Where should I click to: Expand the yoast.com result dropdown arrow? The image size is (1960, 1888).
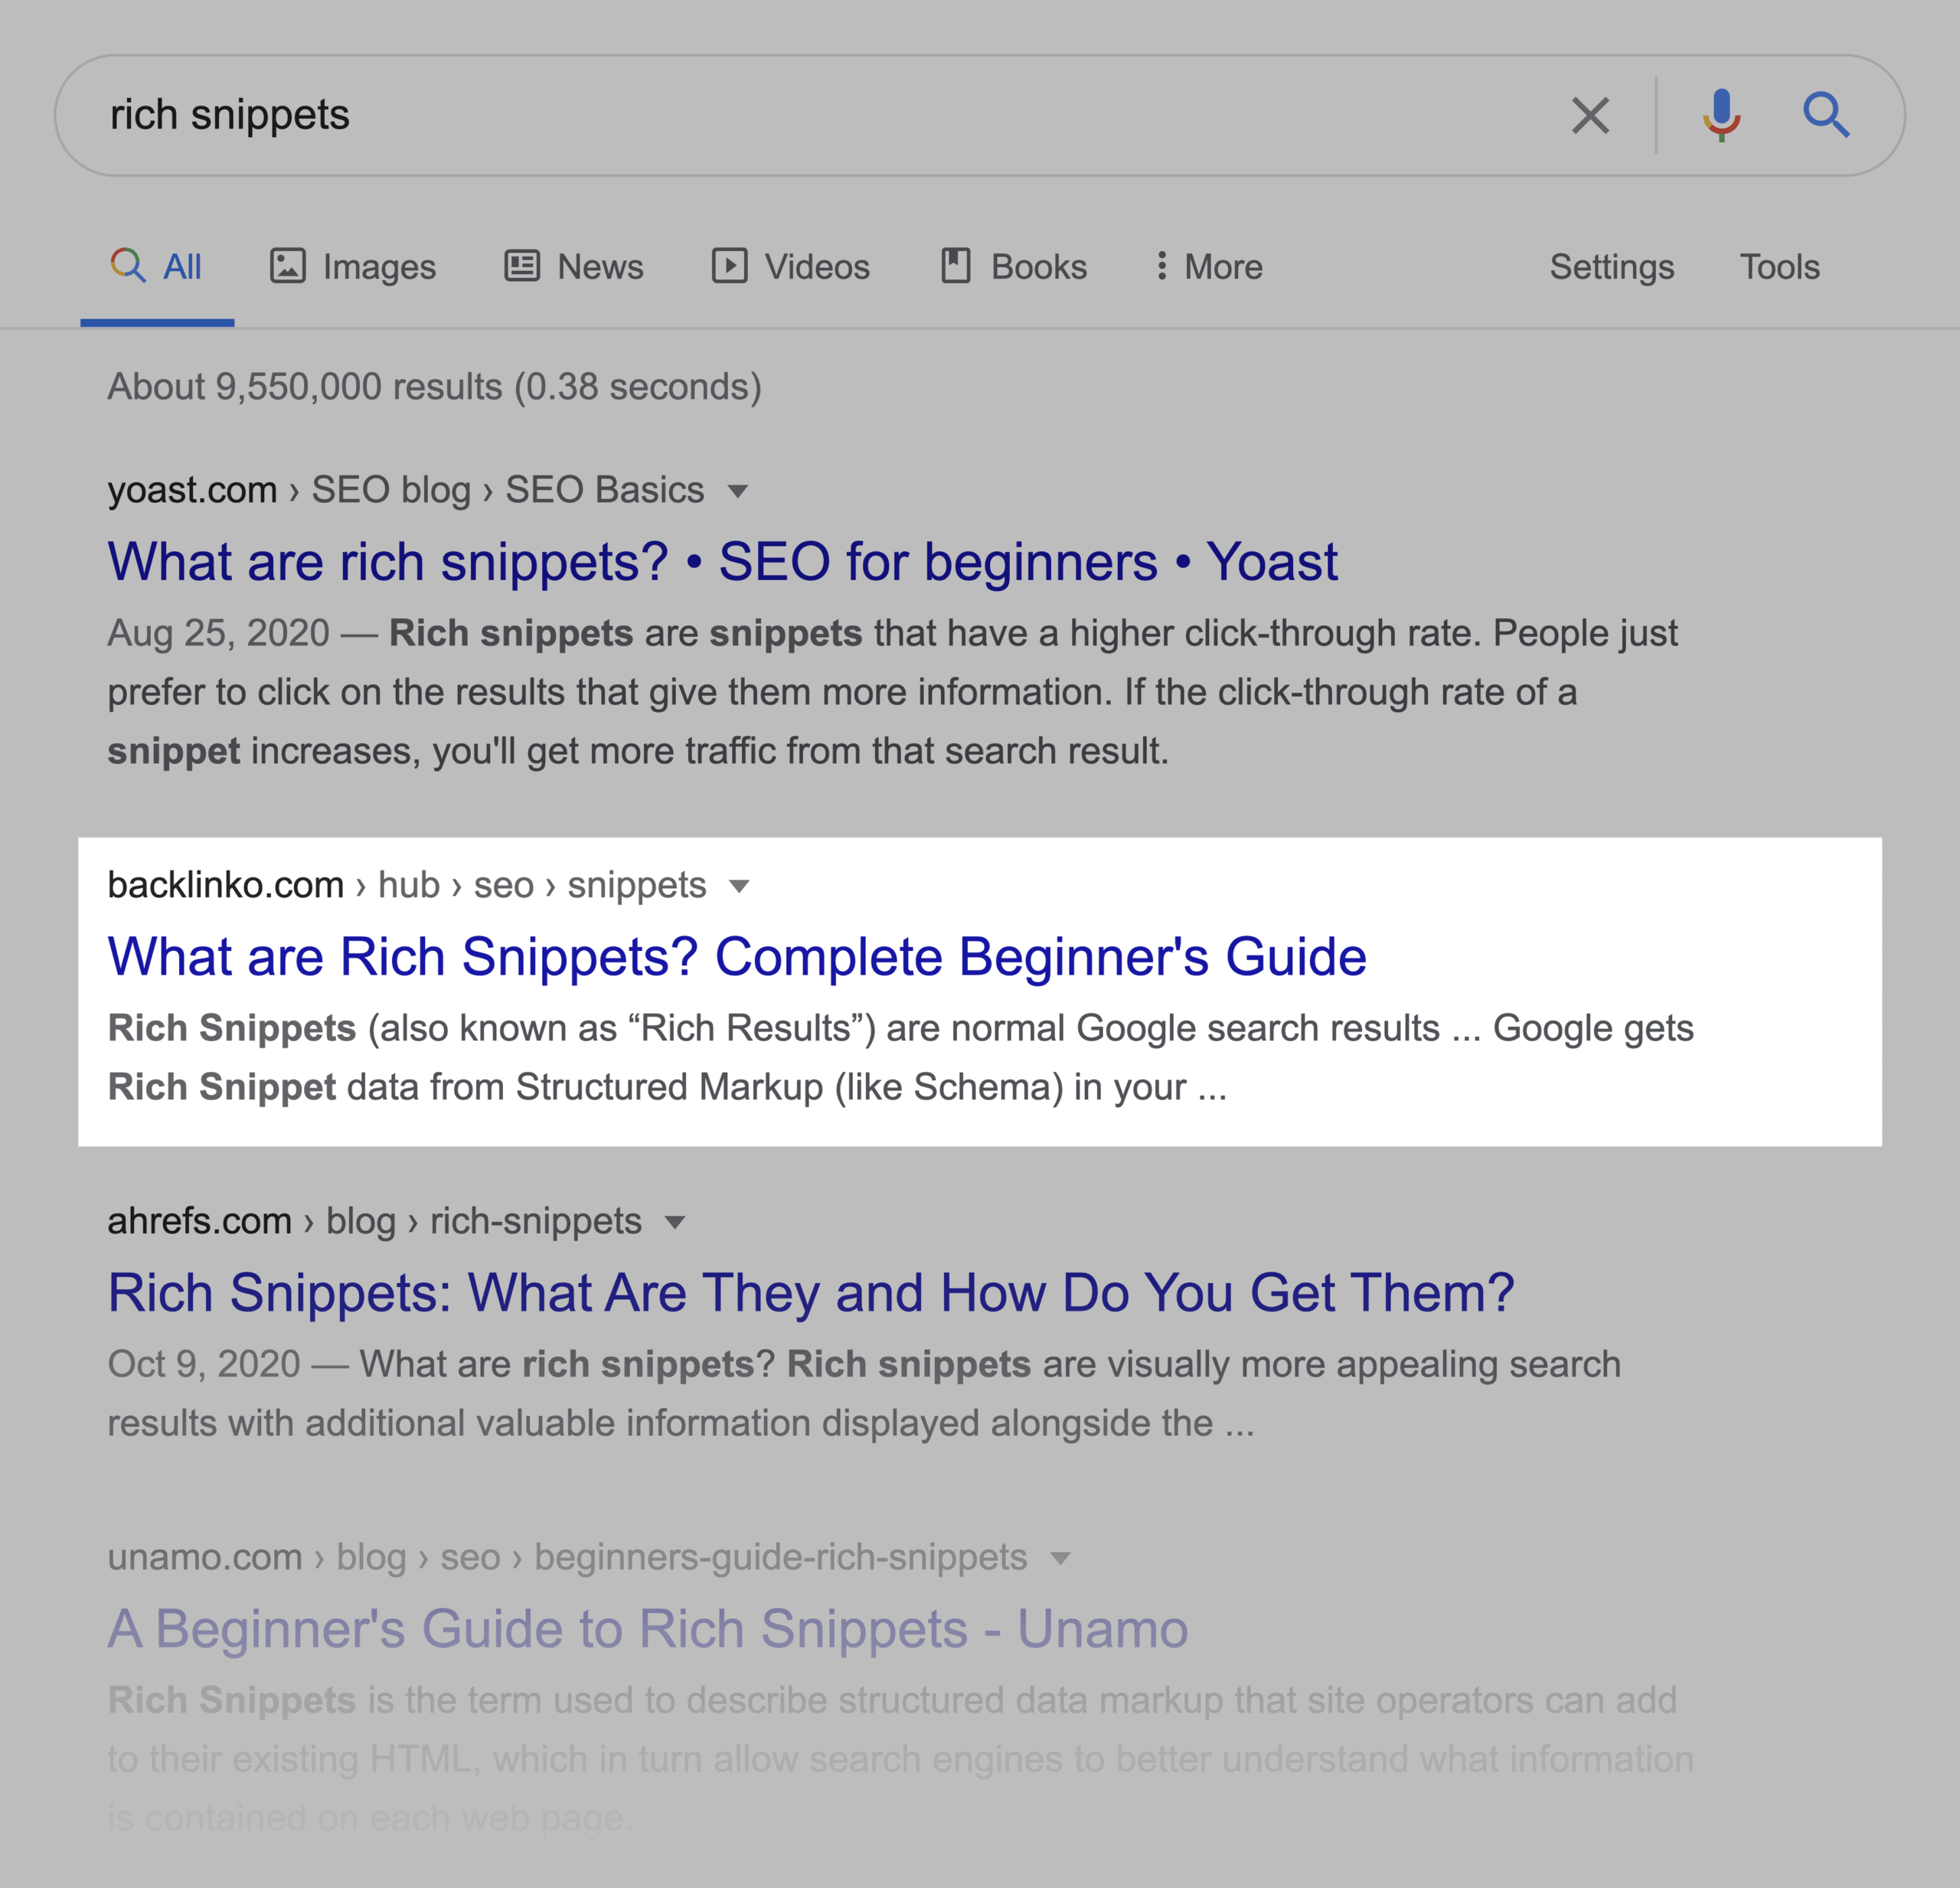(x=738, y=491)
